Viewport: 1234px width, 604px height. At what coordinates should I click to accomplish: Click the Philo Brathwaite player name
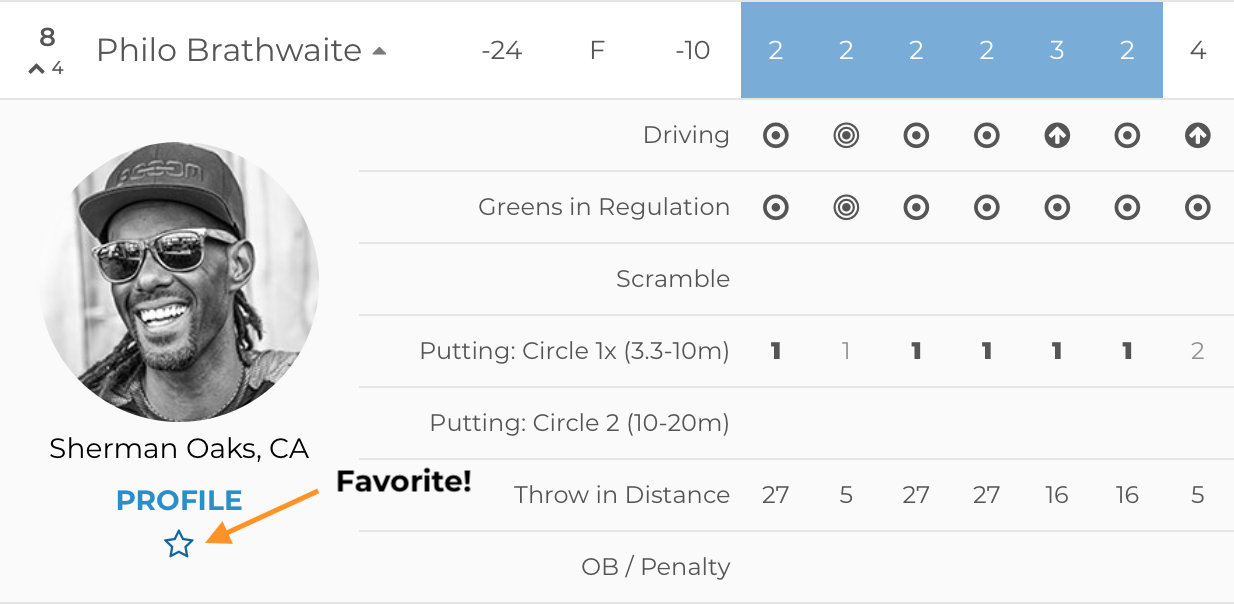[229, 50]
